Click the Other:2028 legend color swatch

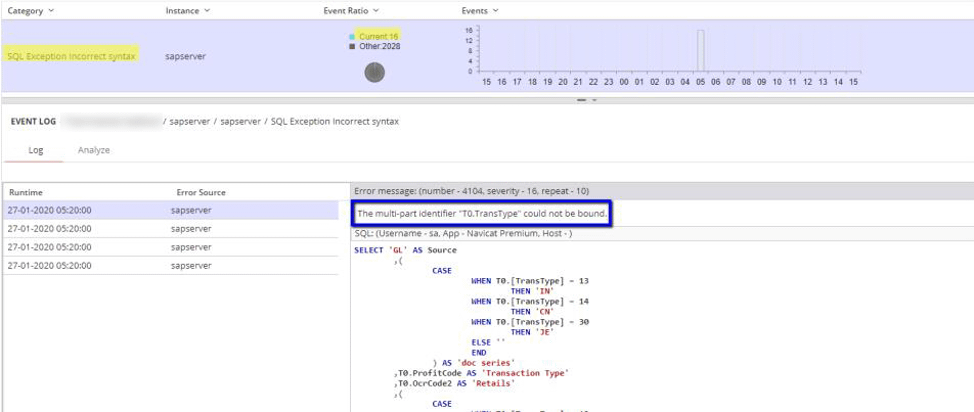352,46
